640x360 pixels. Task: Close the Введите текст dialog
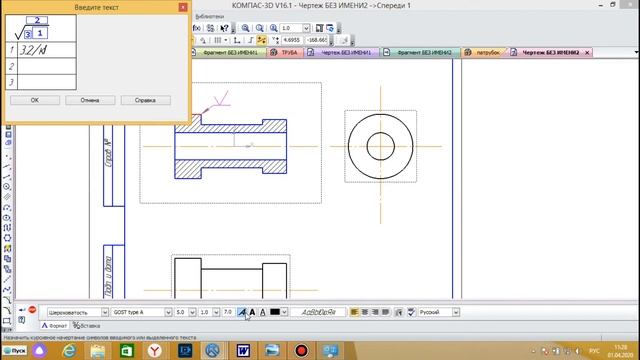tap(183, 7)
